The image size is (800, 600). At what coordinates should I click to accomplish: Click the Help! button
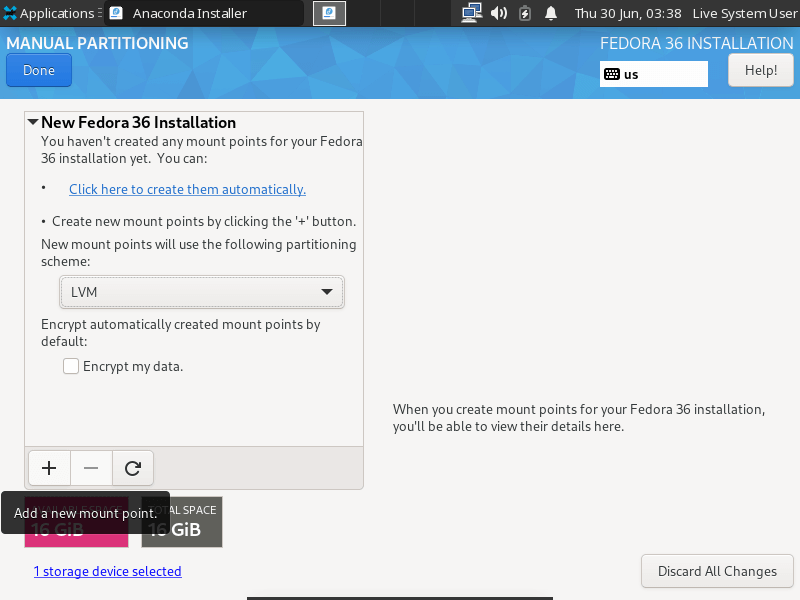point(761,70)
